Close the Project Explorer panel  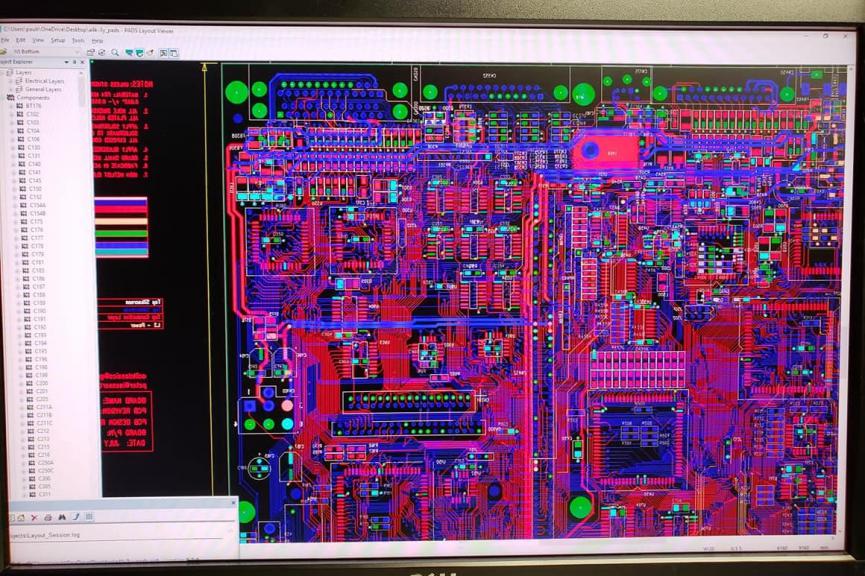[x=82, y=62]
